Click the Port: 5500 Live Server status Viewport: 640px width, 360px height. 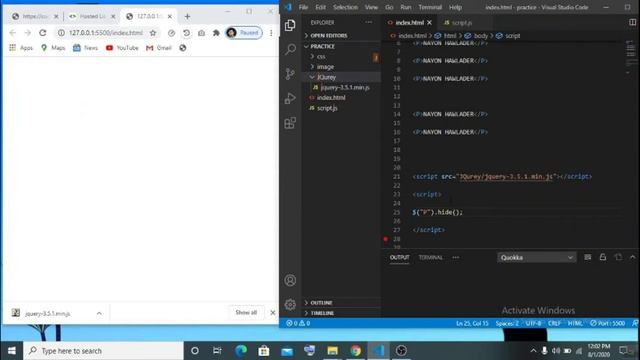607,323
